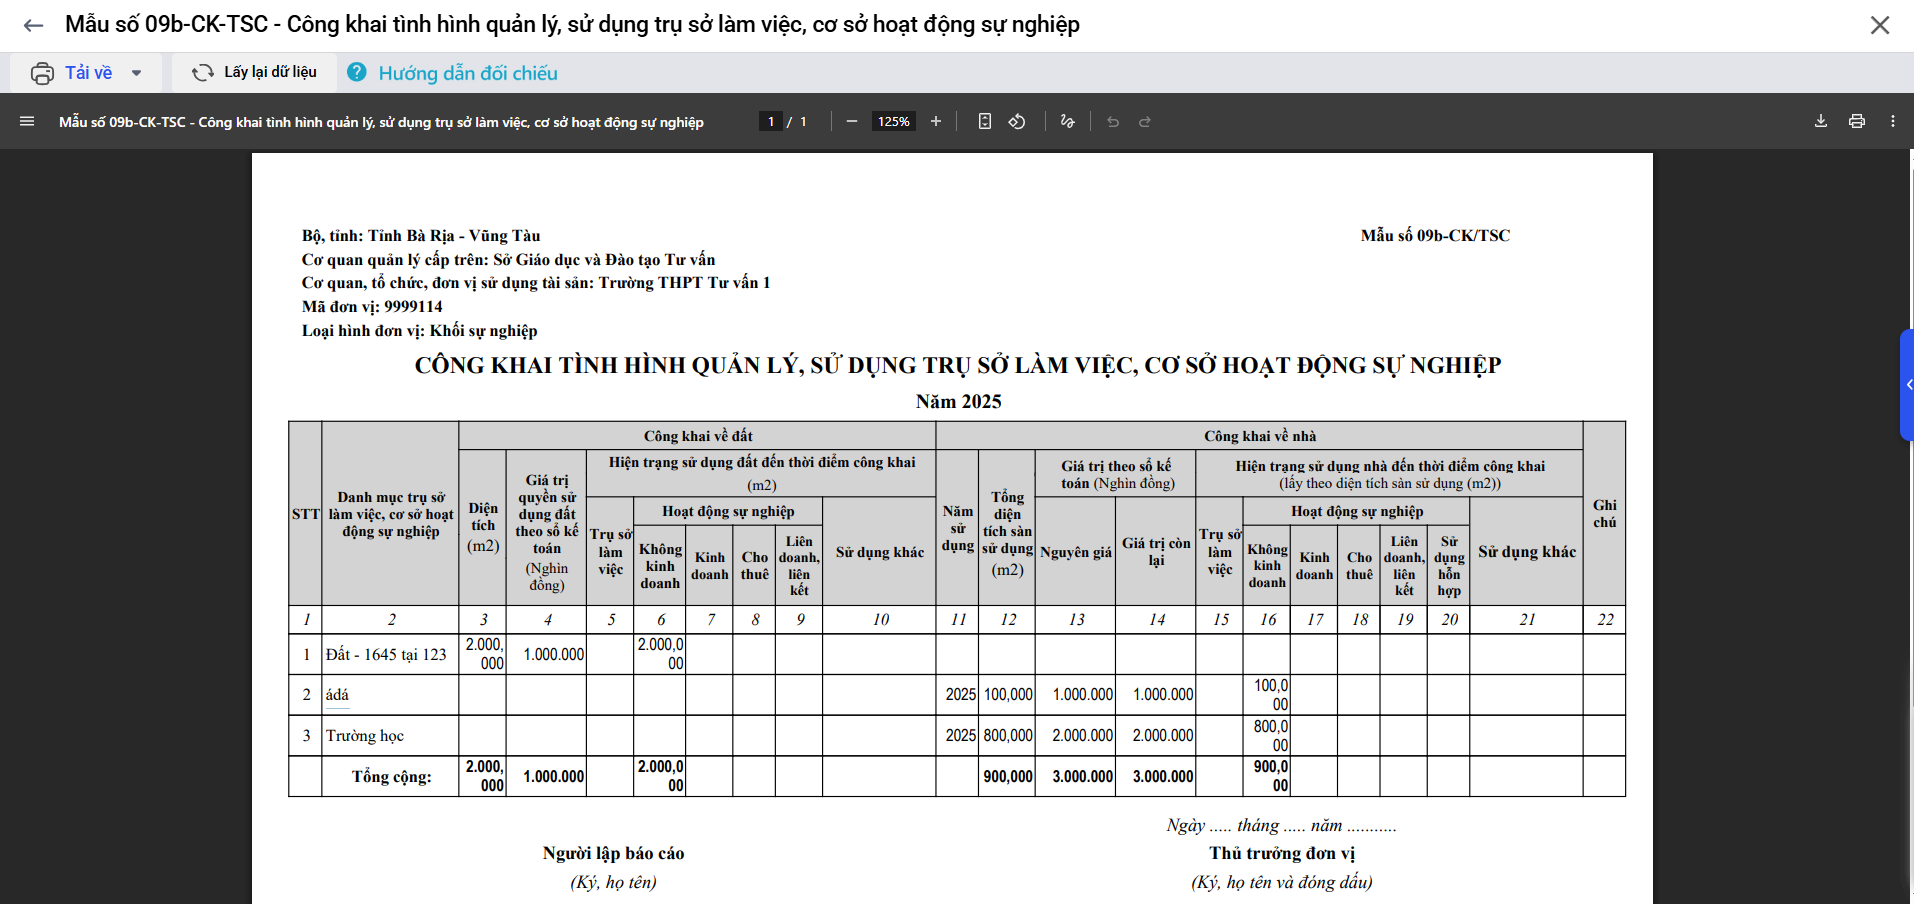Click the printer icon beside Tải về
The height and width of the screenshot is (904, 1914).
point(42,73)
